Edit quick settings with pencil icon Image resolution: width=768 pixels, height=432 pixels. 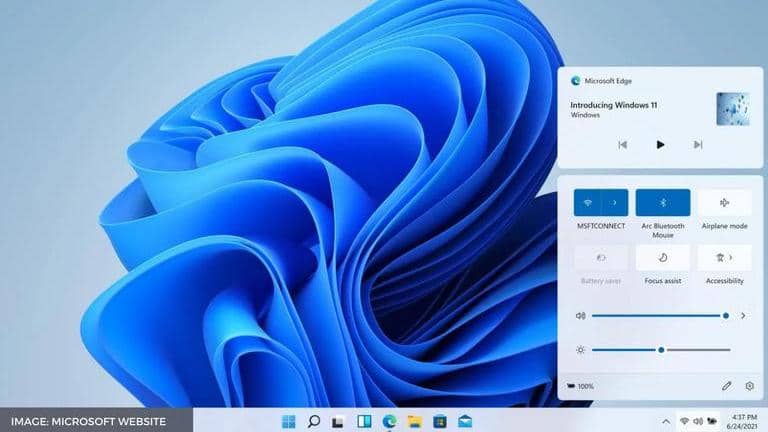(x=727, y=385)
